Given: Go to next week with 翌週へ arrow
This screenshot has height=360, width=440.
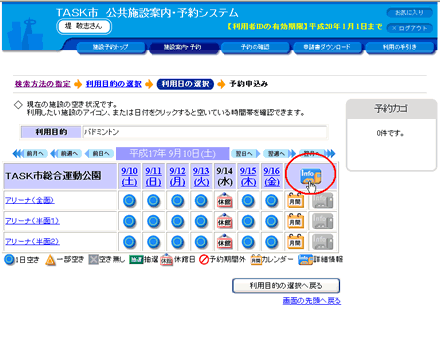Looking at the screenshot, I should (x=279, y=154).
